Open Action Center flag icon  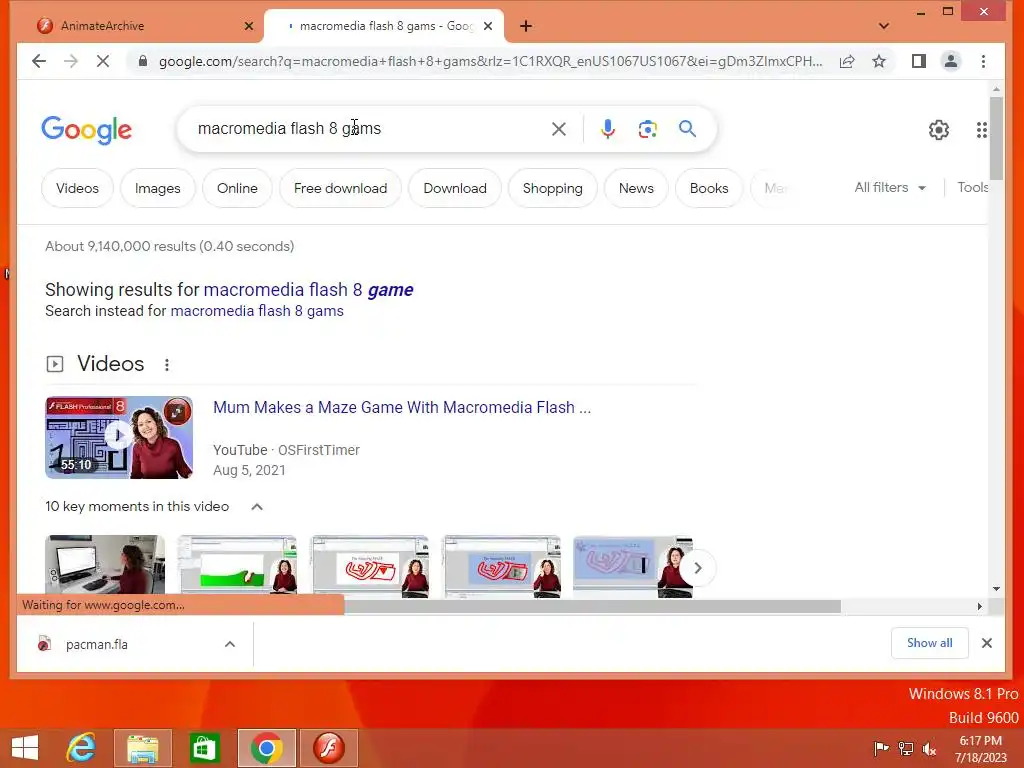point(881,748)
